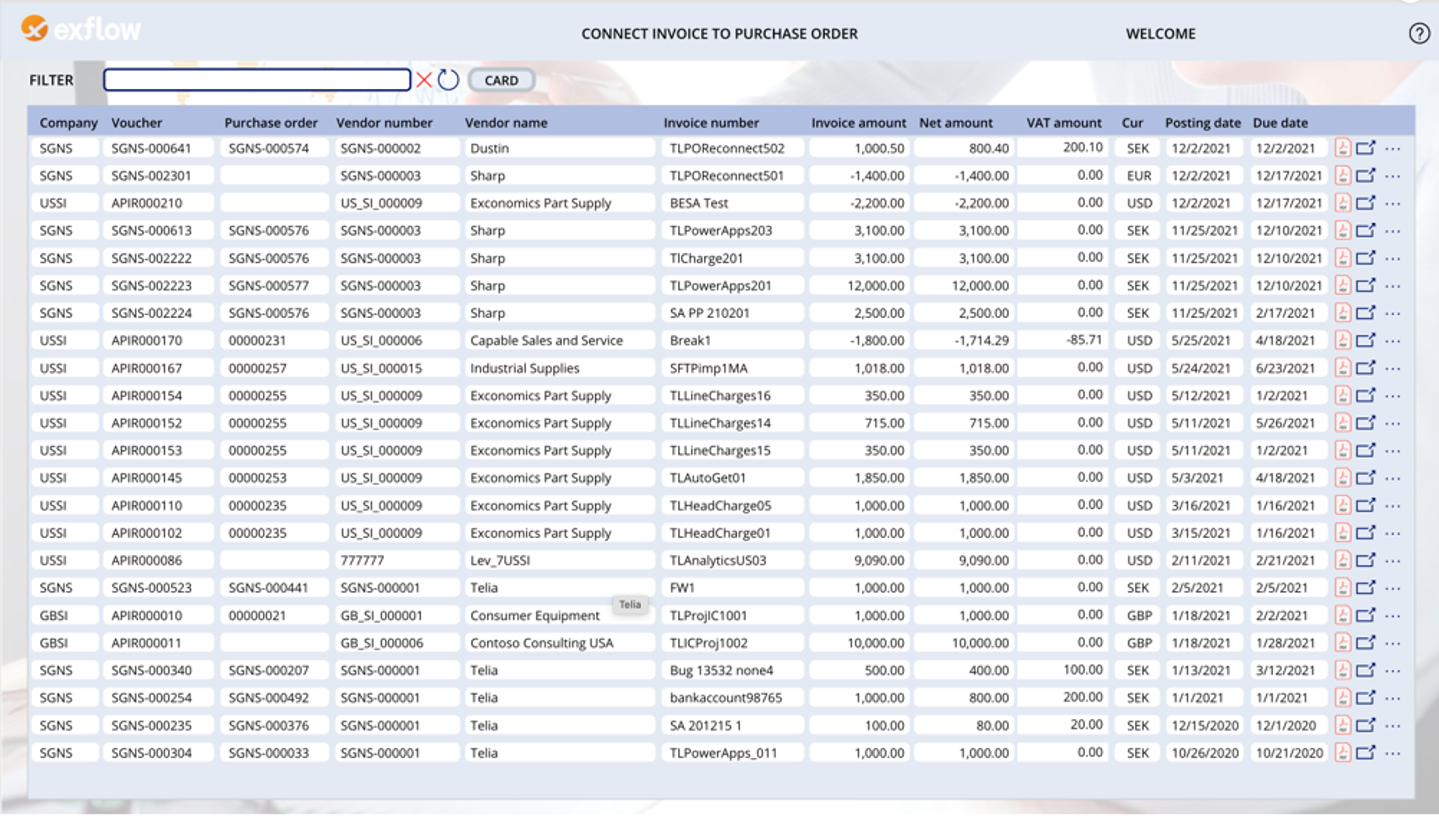Open the PDF icon for invoice Break1
Screen dimensions: 1439x816
(x=1342, y=340)
